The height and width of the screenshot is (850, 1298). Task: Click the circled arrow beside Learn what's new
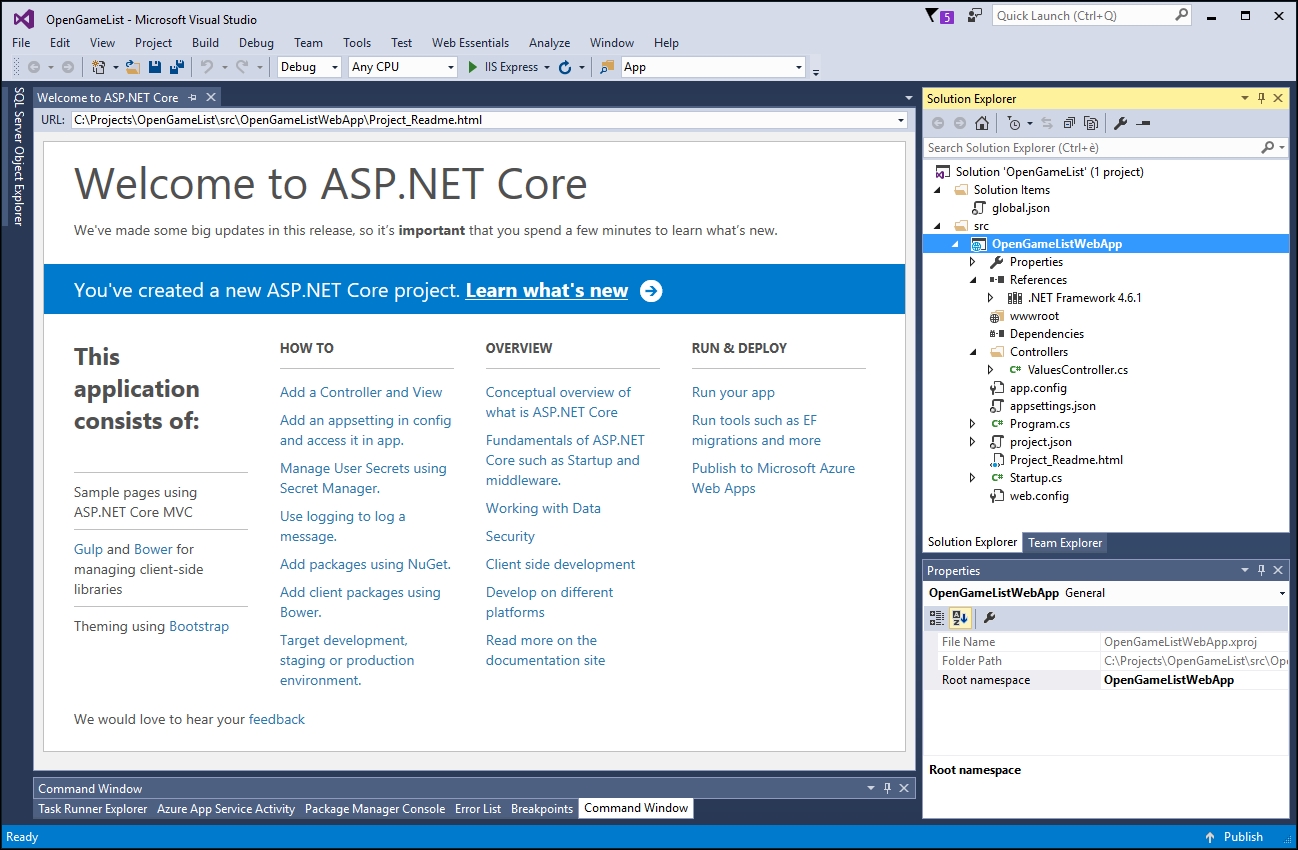tap(651, 291)
